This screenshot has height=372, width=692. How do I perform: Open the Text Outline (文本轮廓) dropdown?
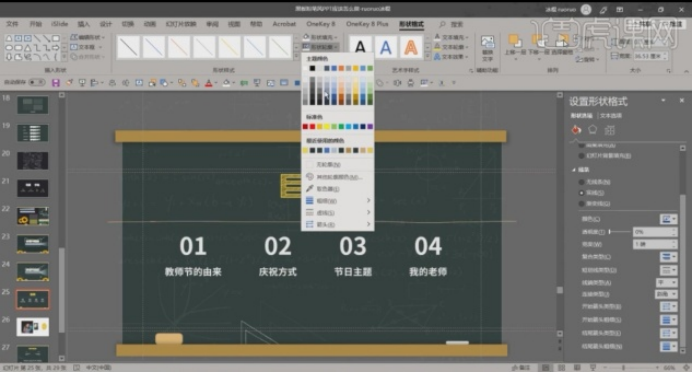coord(451,47)
